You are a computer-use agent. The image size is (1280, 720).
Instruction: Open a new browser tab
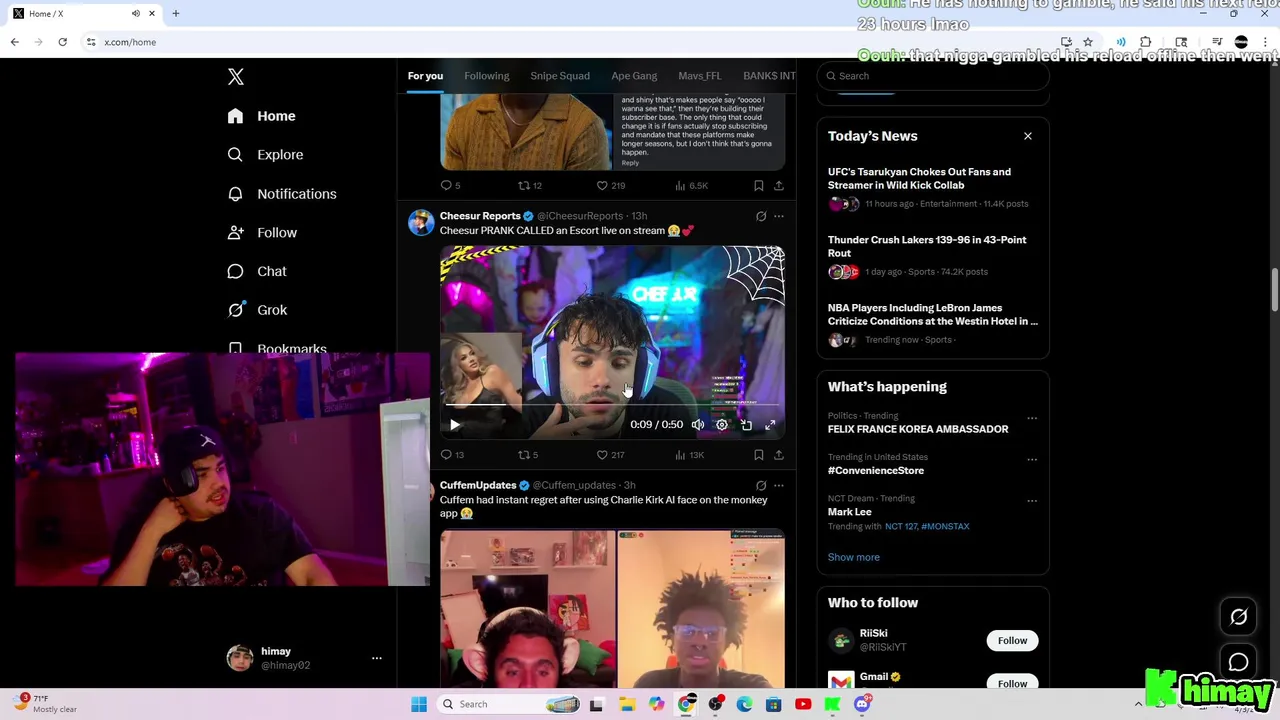tap(175, 14)
